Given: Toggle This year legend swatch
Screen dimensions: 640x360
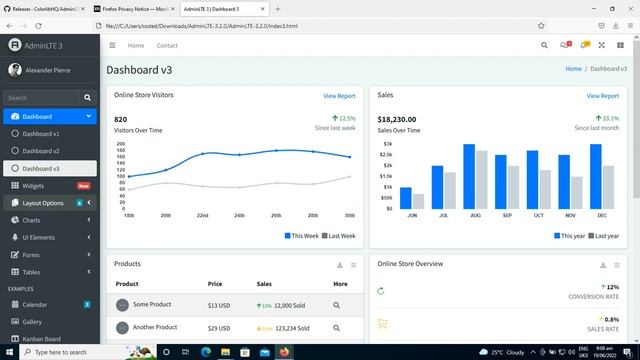Looking at the screenshot, I should (557, 236).
